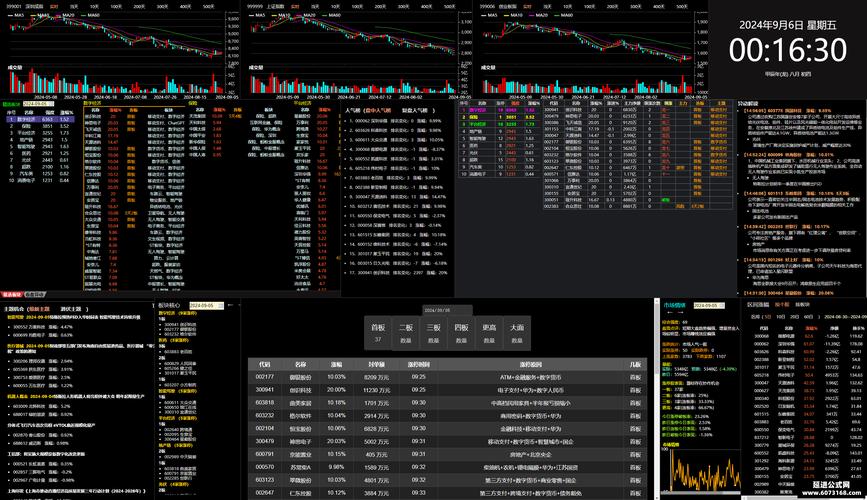Image resolution: width=867 pixels, height=500 pixels.
Task: Sort limit-up table by 涨停时间 column
Action: (x=418, y=364)
